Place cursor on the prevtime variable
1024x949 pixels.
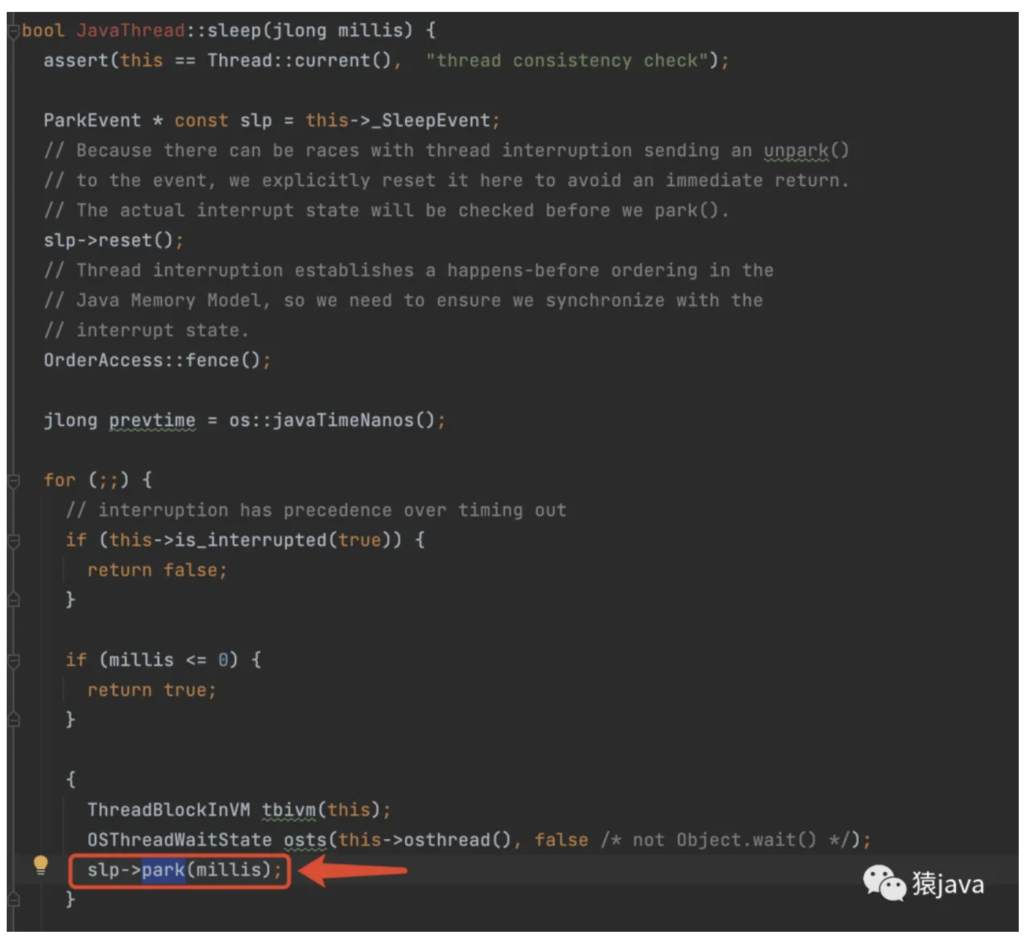click(152, 421)
